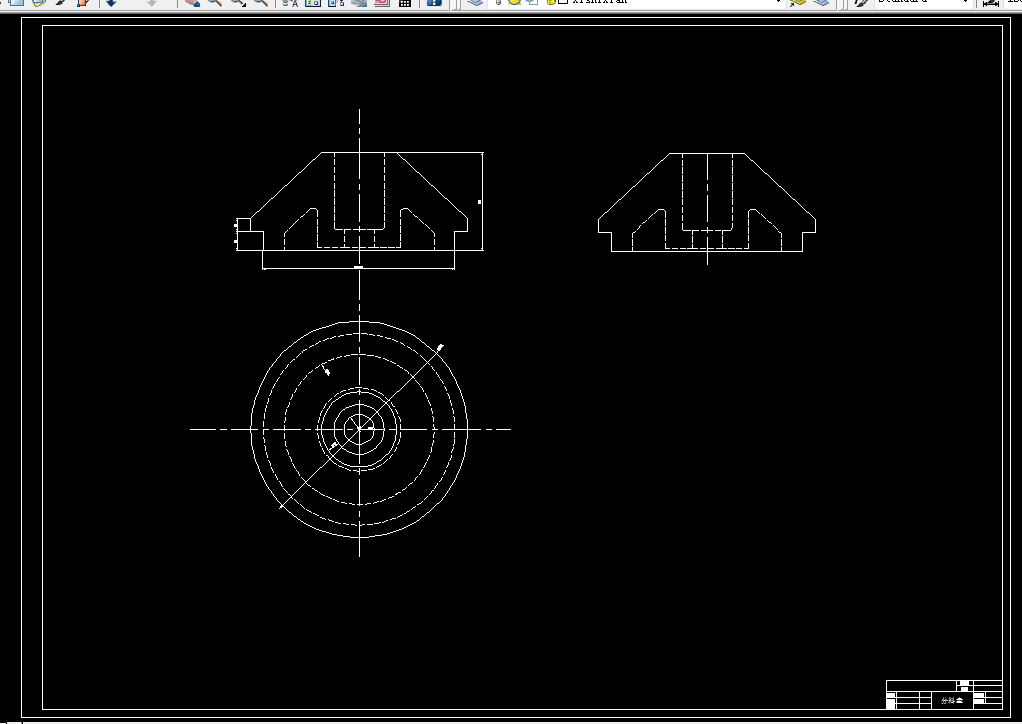
Task: Select the right-hand side view vertical centerline
Action: click(x=707, y=209)
